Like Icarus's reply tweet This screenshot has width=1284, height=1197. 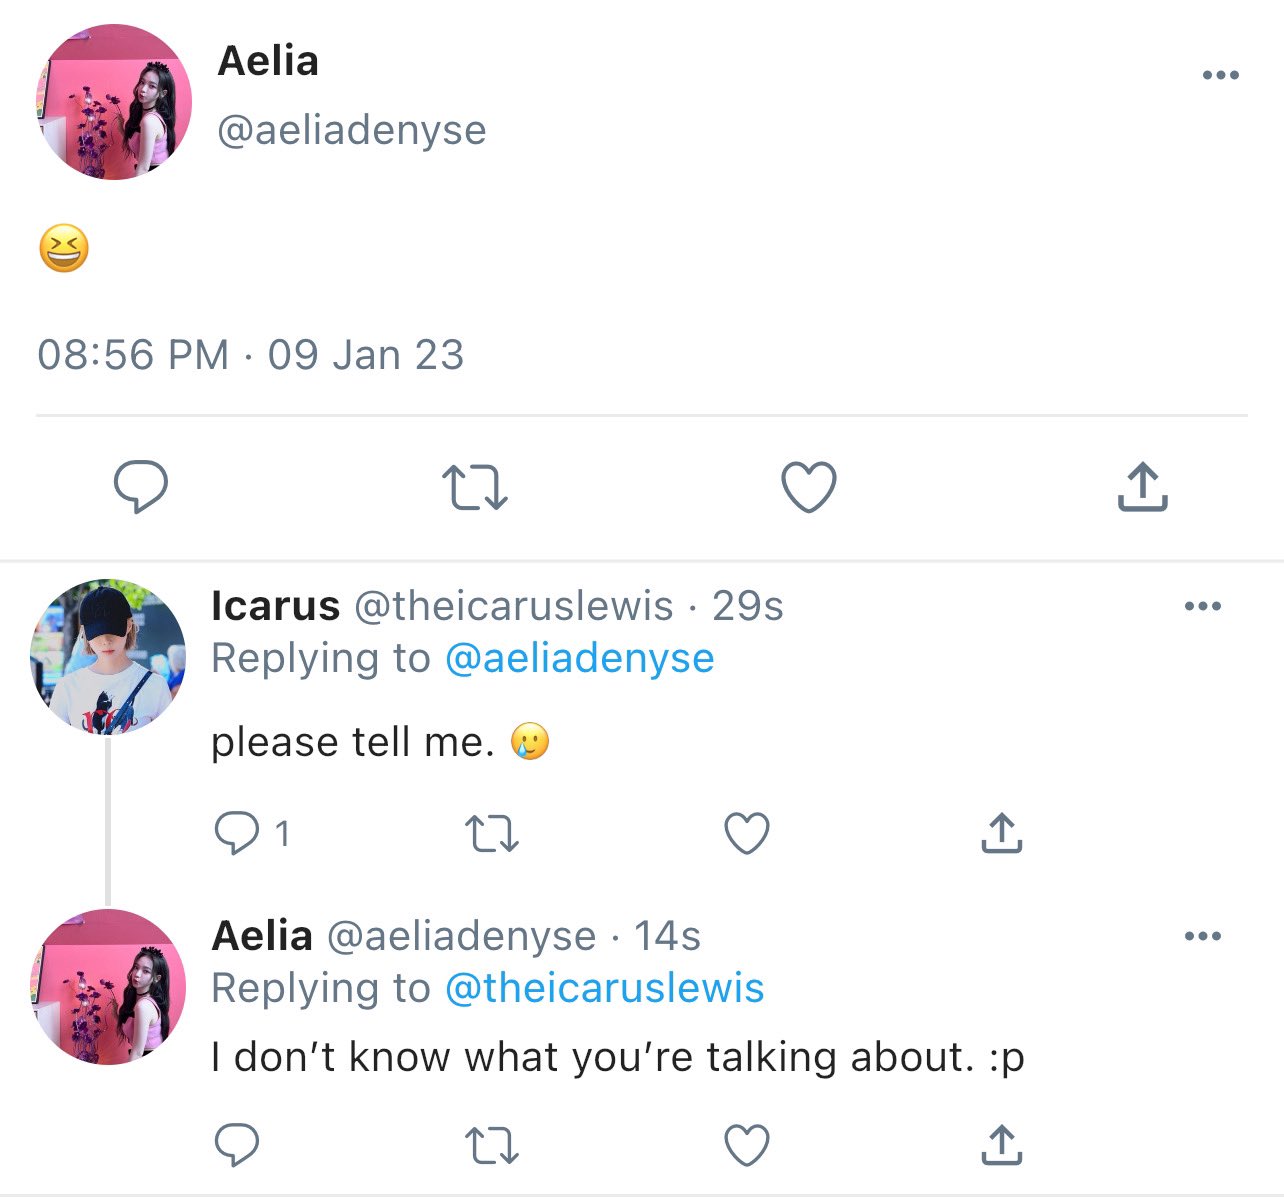747,833
